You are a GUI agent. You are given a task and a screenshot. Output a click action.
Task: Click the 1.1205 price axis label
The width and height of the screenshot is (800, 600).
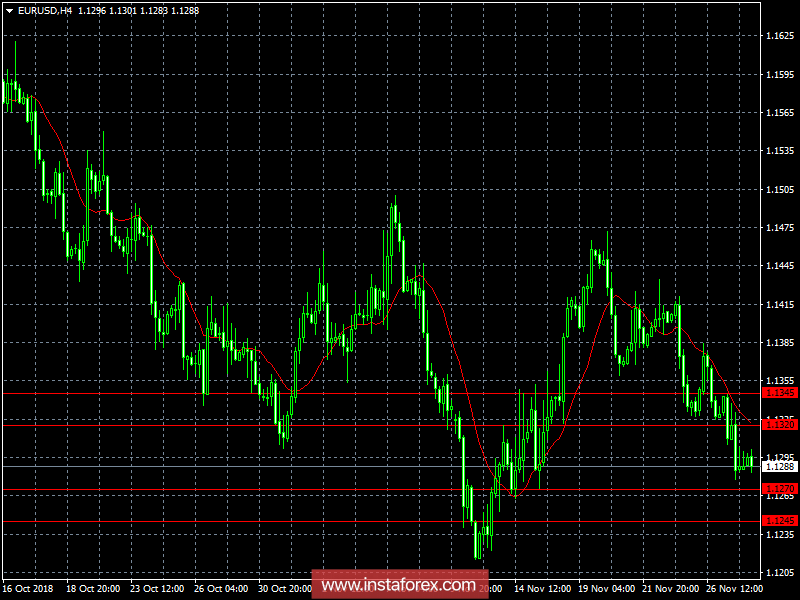click(x=780, y=572)
